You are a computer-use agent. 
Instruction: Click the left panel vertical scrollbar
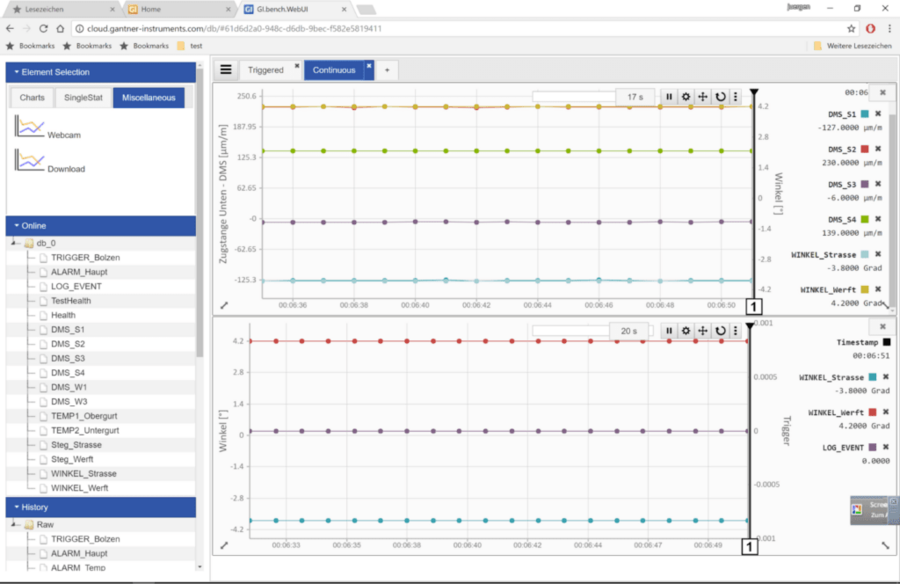pyautogui.click(x=199, y=212)
